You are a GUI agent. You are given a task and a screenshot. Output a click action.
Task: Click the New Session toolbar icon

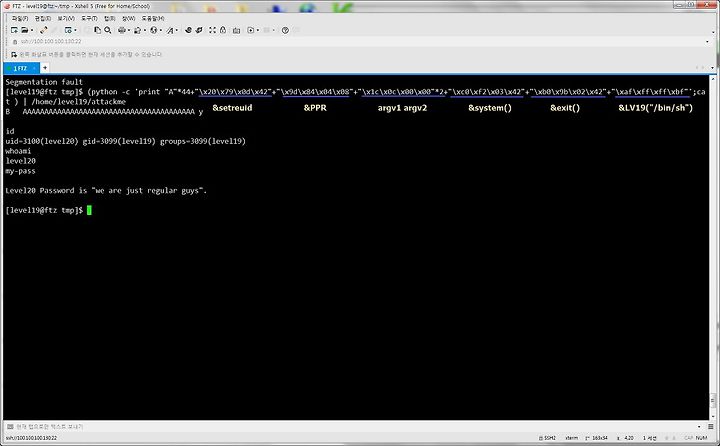point(14,30)
